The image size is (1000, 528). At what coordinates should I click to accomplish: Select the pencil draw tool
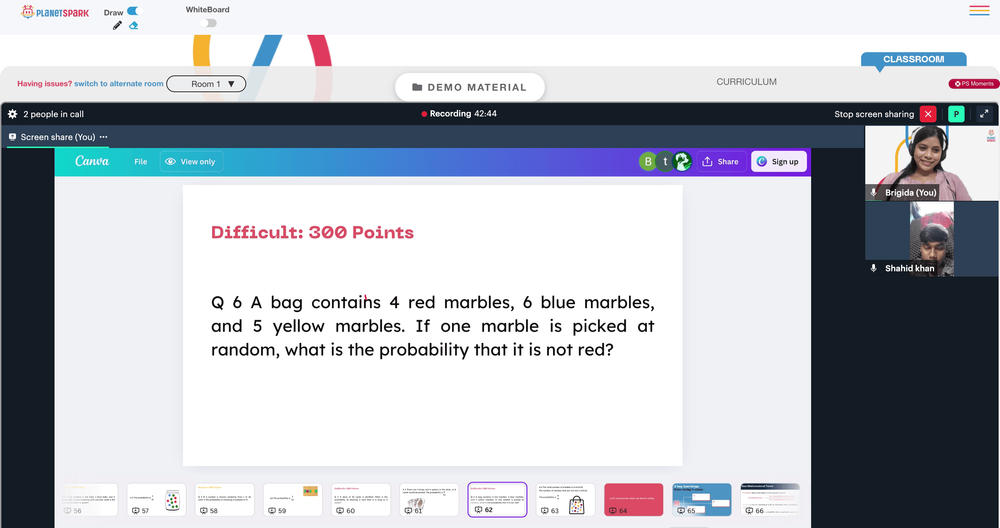[x=117, y=26]
